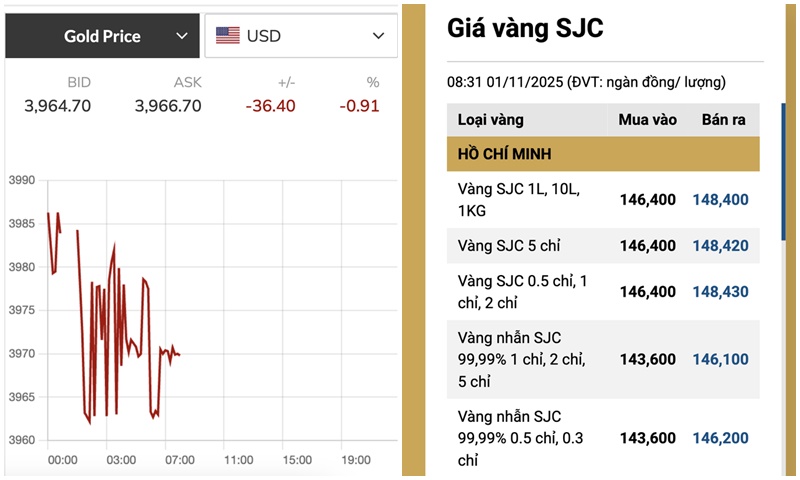This screenshot has height=480, width=800.
Task: Click the Giá vàng SJC heading
Action: pyautogui.click(x=525, y=29)
